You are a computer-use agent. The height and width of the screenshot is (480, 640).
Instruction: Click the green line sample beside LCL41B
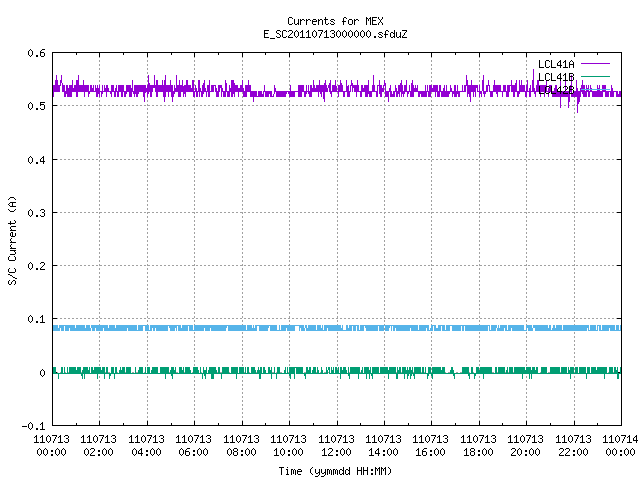(x=595, y=76)
